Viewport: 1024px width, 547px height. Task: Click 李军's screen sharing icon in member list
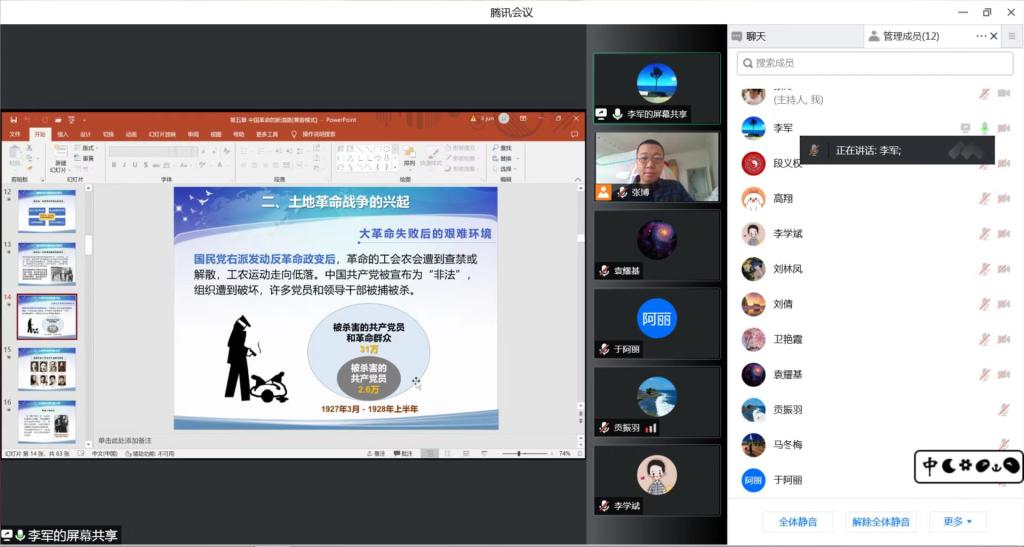click(x=965, y=128)
